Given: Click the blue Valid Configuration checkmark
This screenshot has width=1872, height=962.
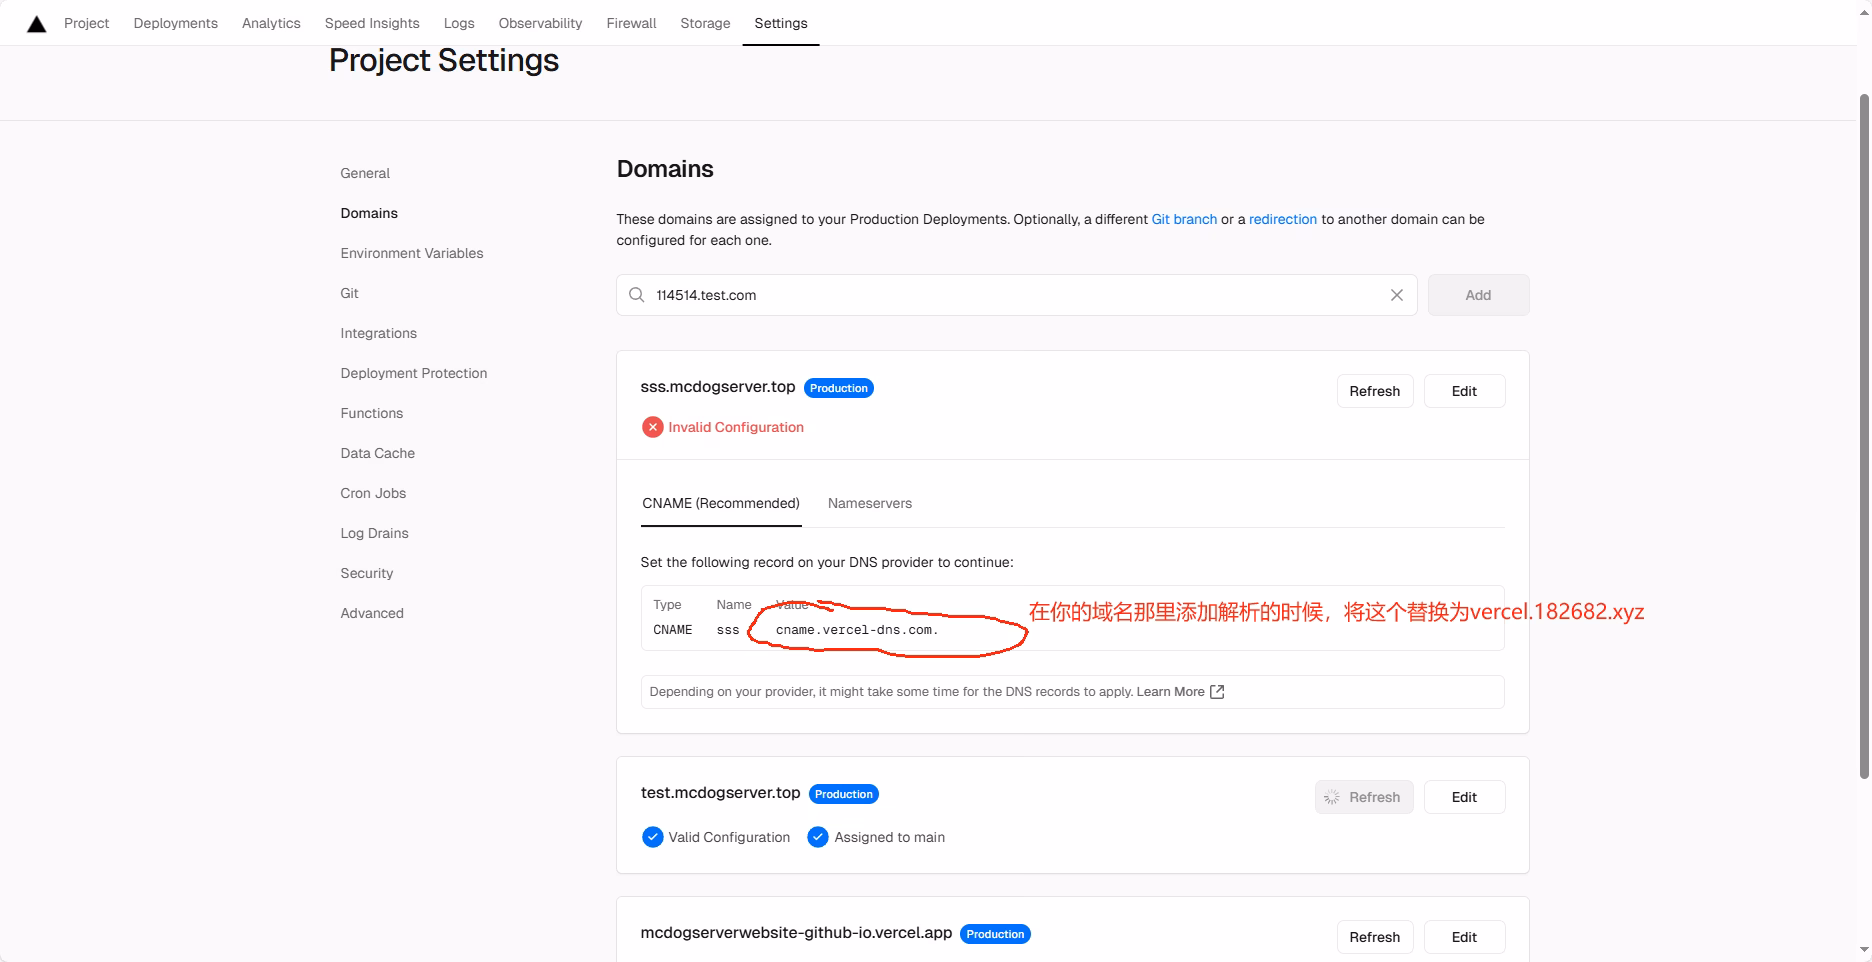Looking at the screenshot, I should (x=652, y=837).
